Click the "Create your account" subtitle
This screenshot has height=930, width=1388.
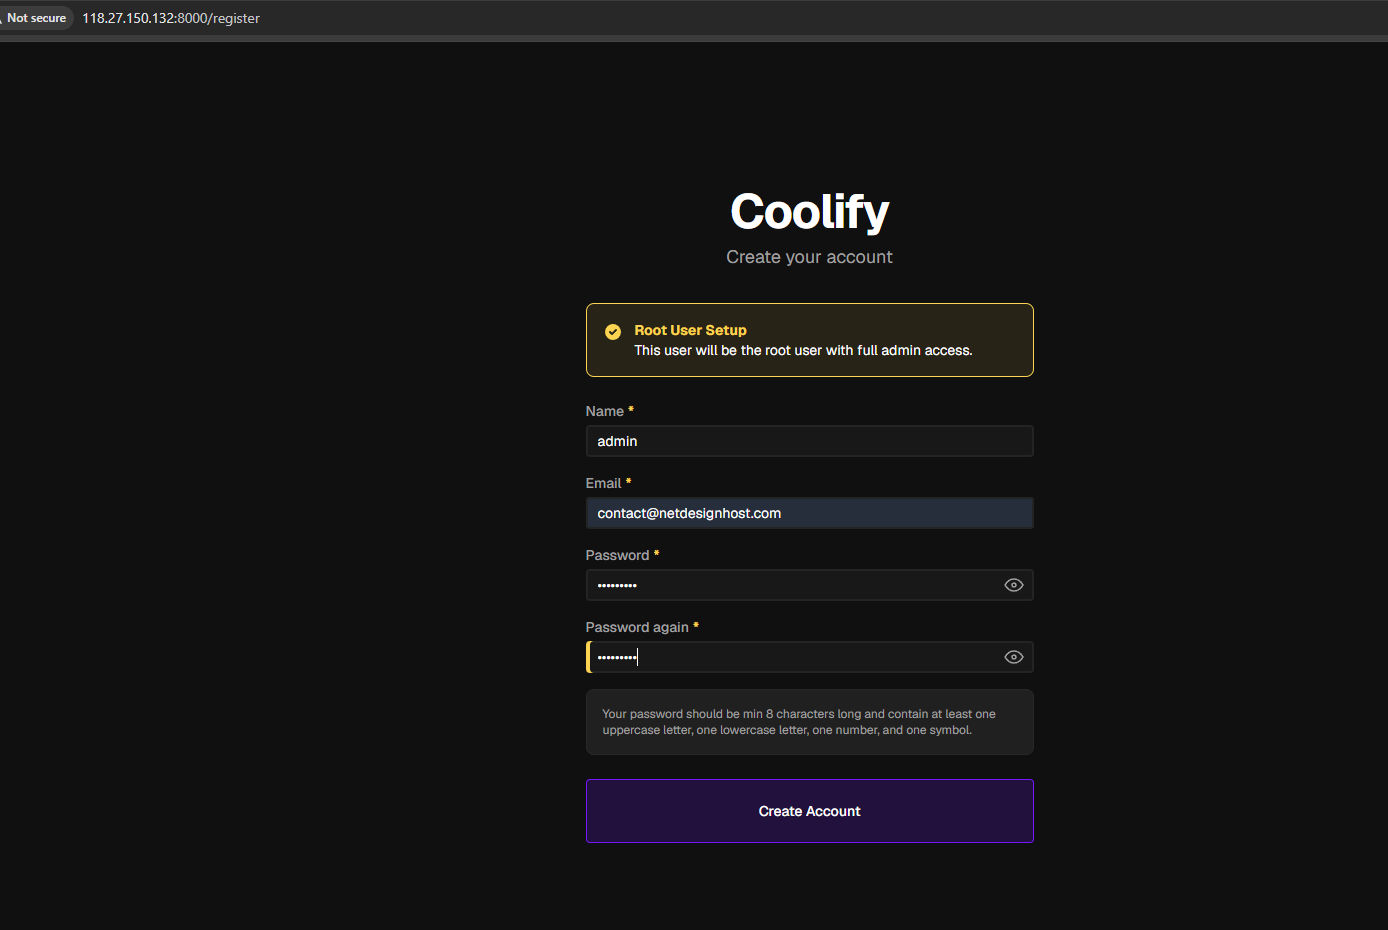coord(810,257)
